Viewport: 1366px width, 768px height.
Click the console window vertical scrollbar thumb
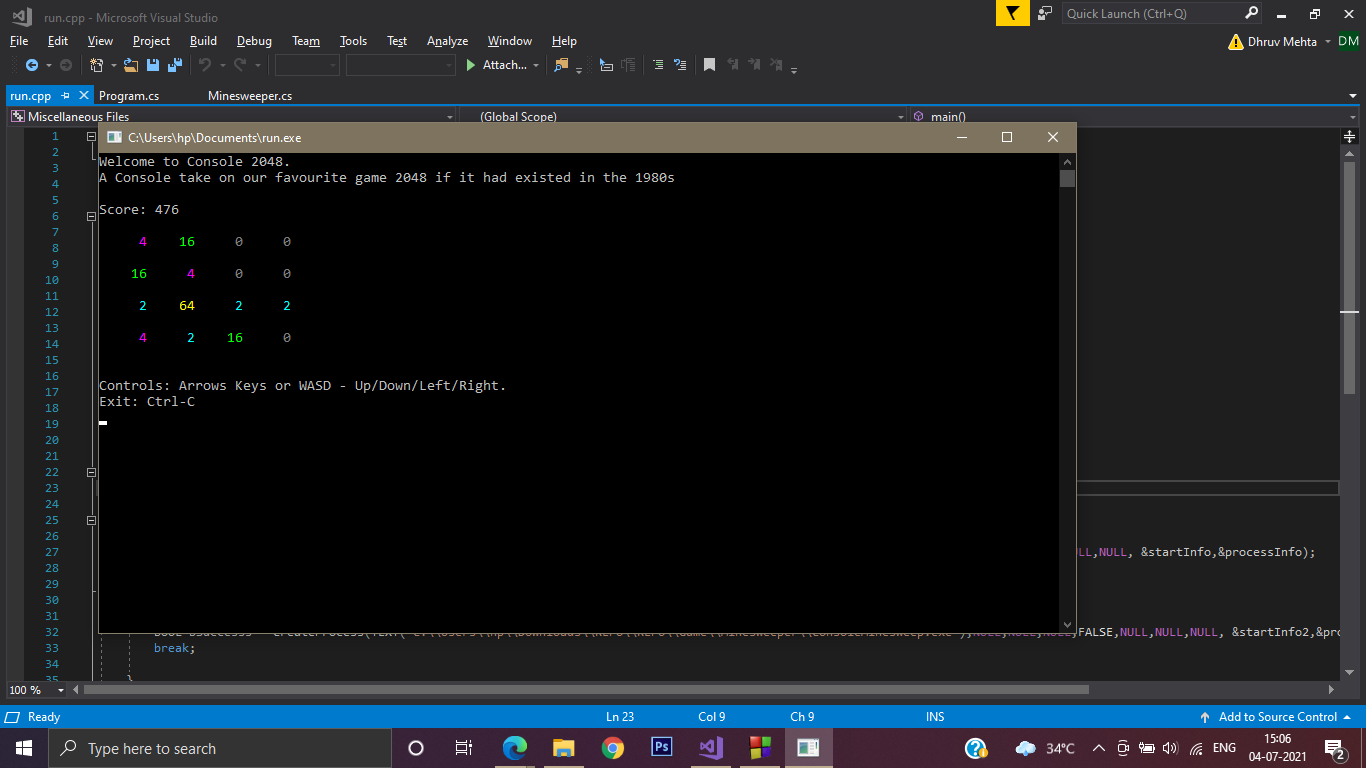coord(1068,179)
